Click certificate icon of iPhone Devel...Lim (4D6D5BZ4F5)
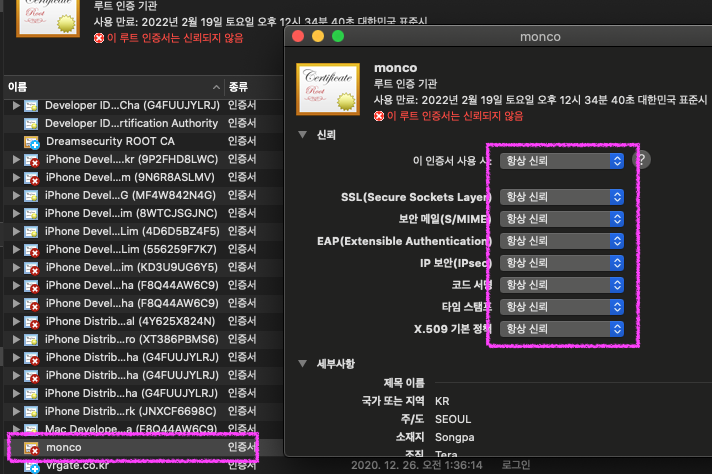 click(31, 232)
